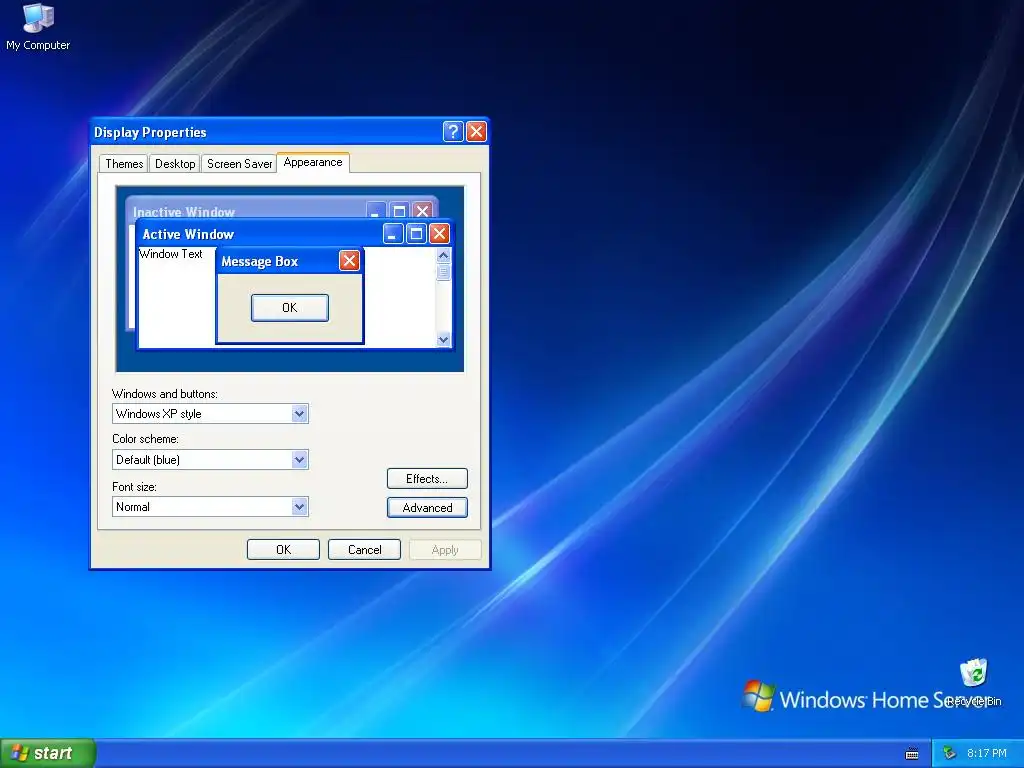Click the Advanced button

tap(427, 507)
